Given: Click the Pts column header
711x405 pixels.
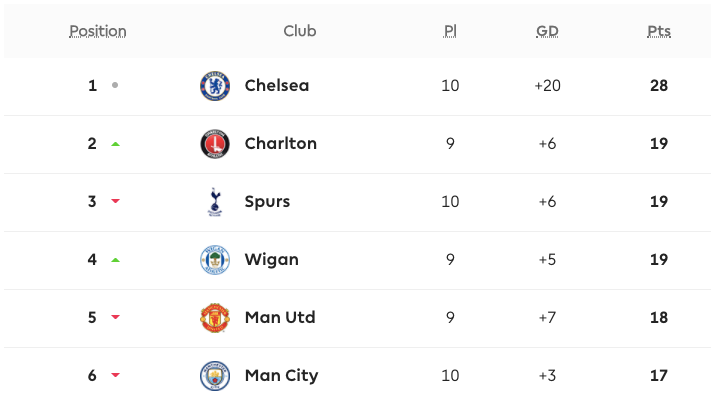Looking at the screenshot, I should pyautogui.click(x=658, y=31).
